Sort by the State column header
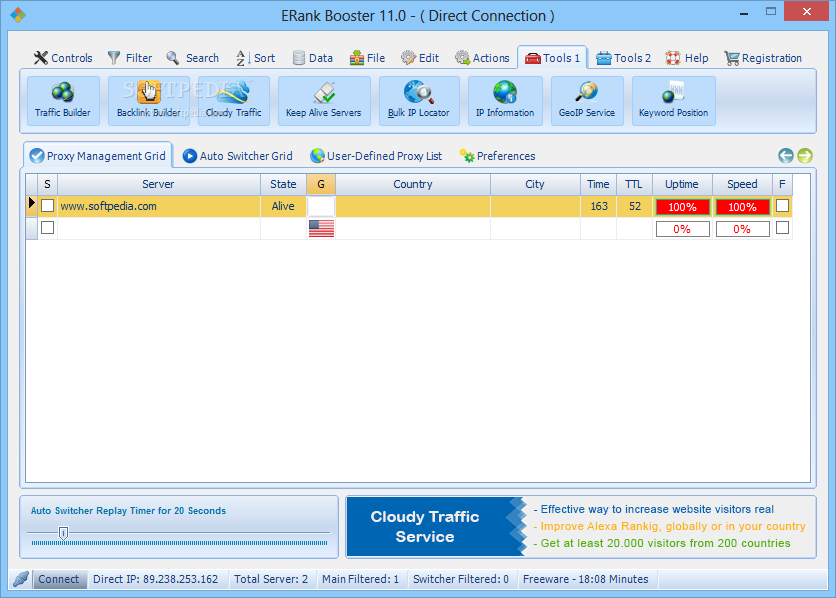Viewport: 836px width, 598px height. tap(283, 184)
